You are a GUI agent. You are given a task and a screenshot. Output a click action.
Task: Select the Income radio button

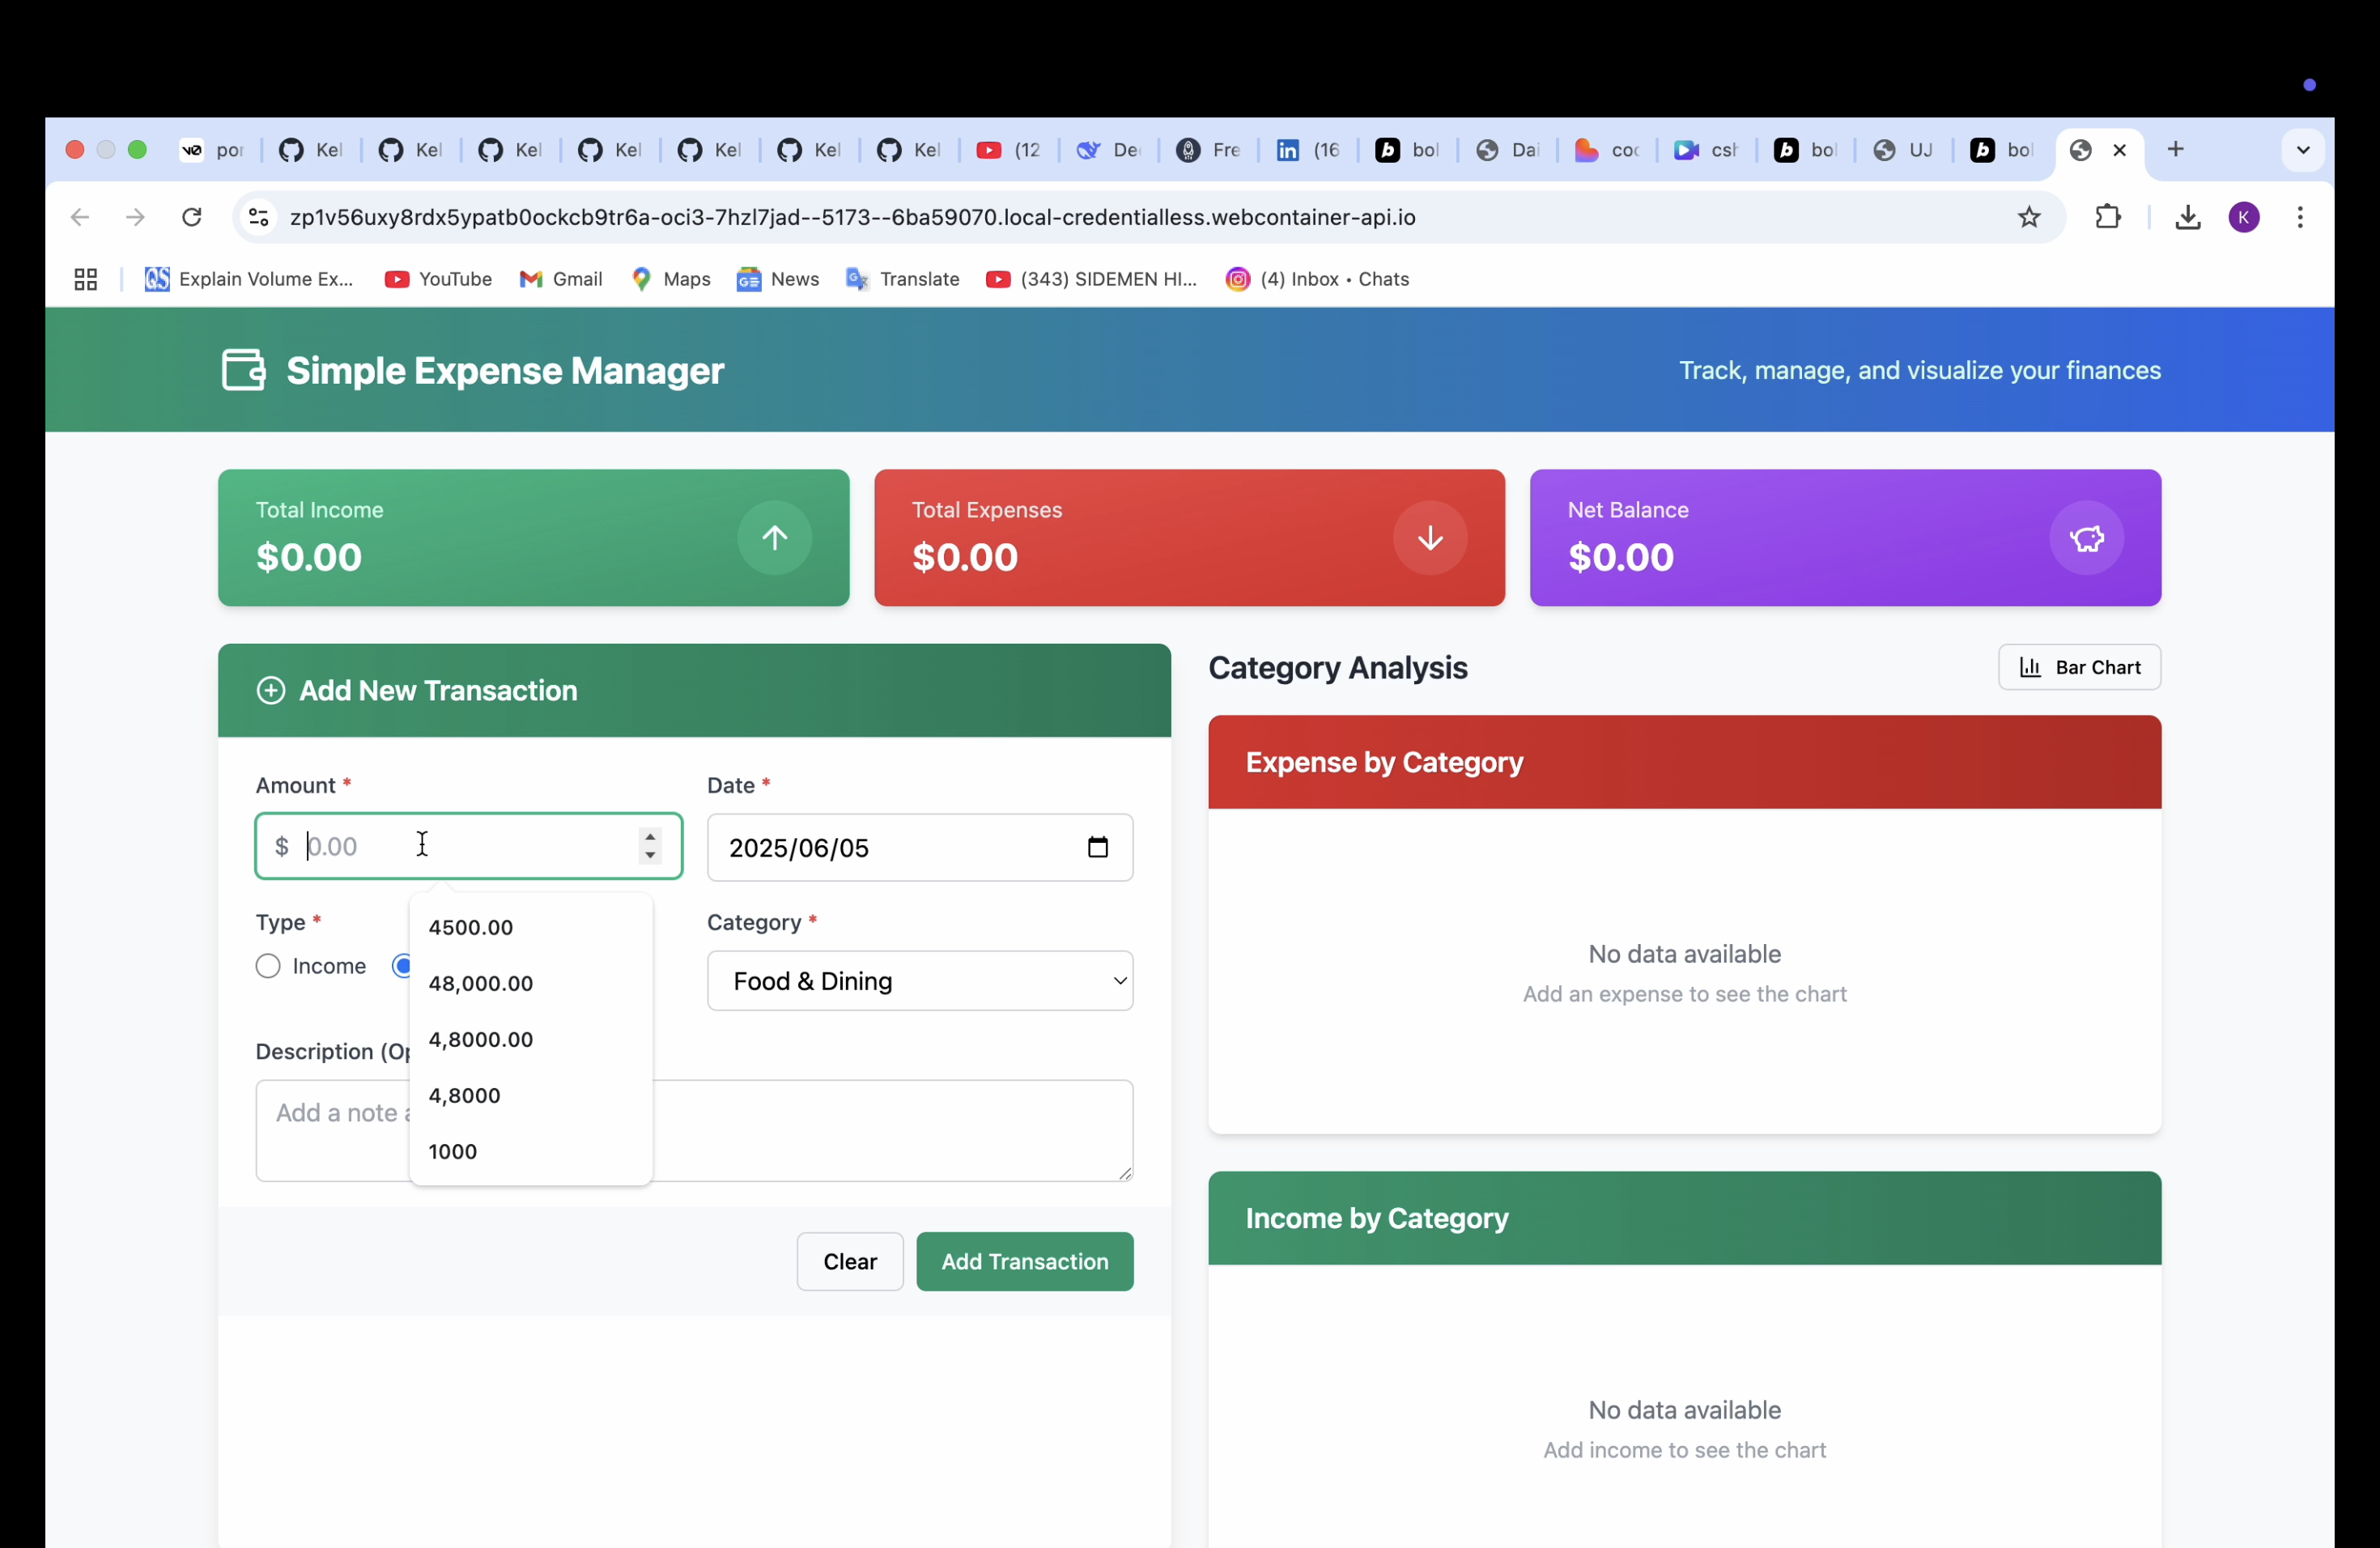(x=268, y=966)
